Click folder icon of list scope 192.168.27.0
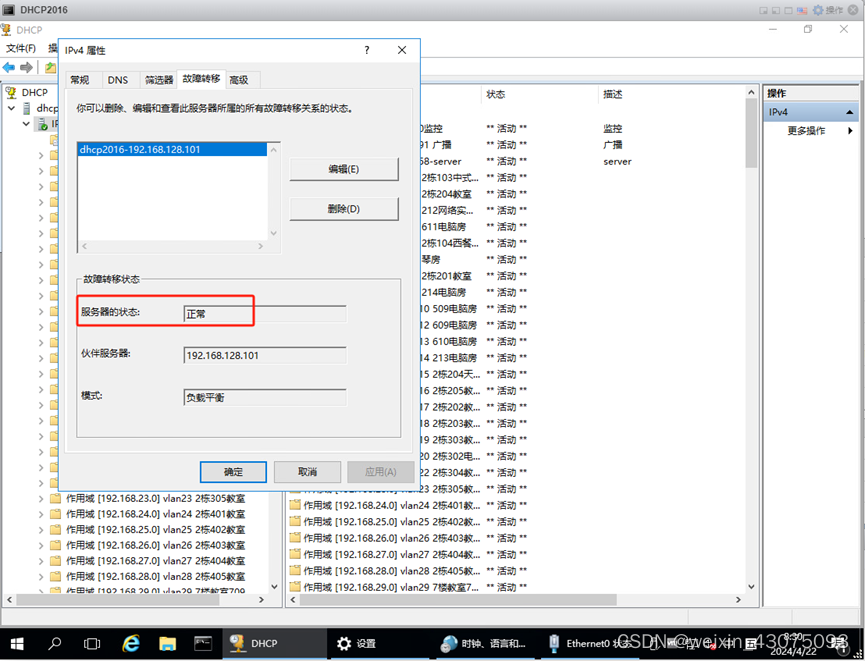 [295, 554]
